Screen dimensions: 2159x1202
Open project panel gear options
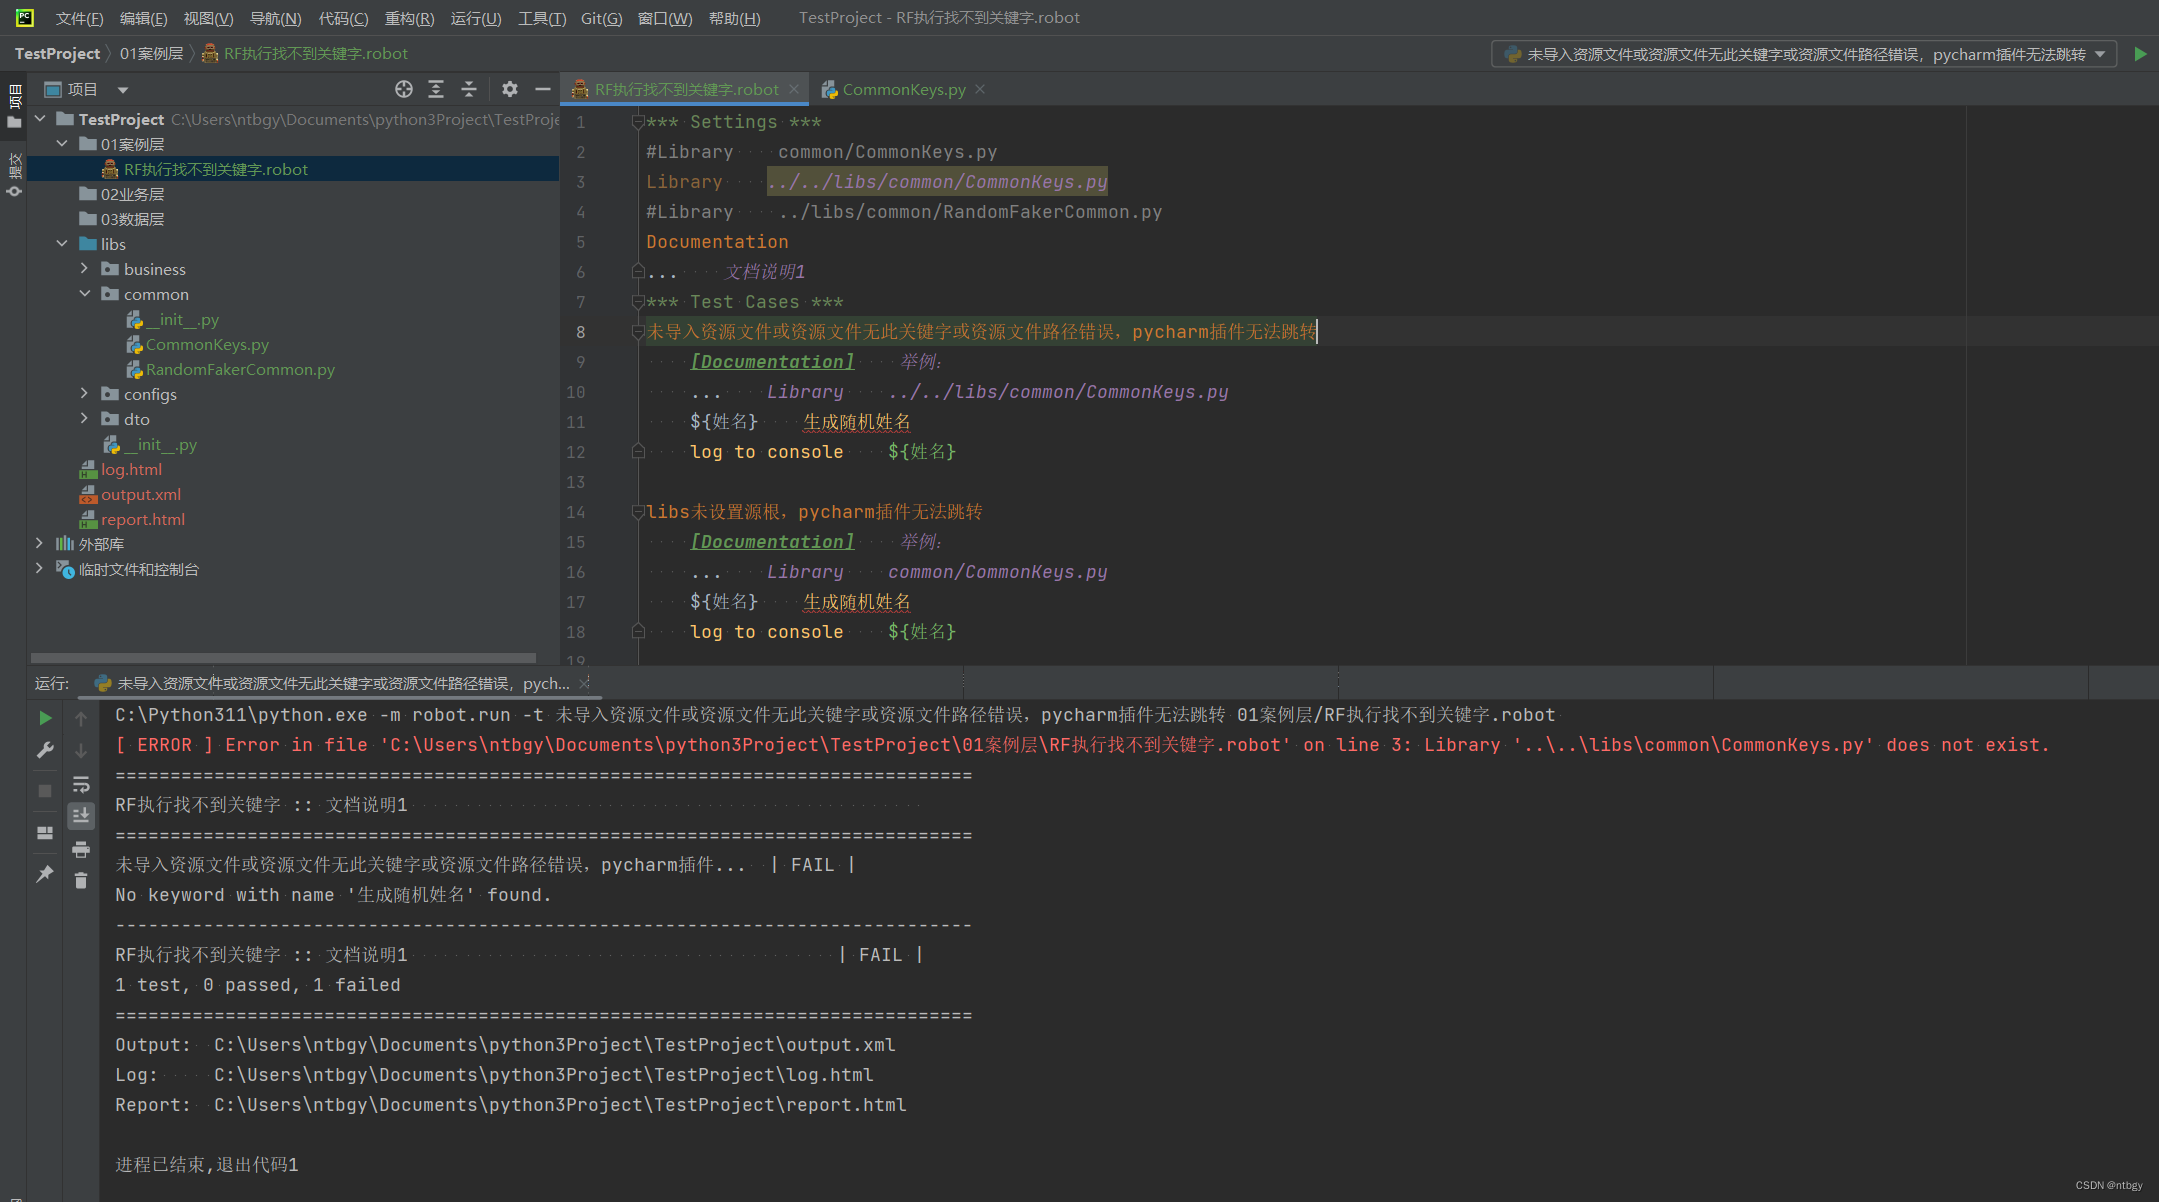point(510,89)
